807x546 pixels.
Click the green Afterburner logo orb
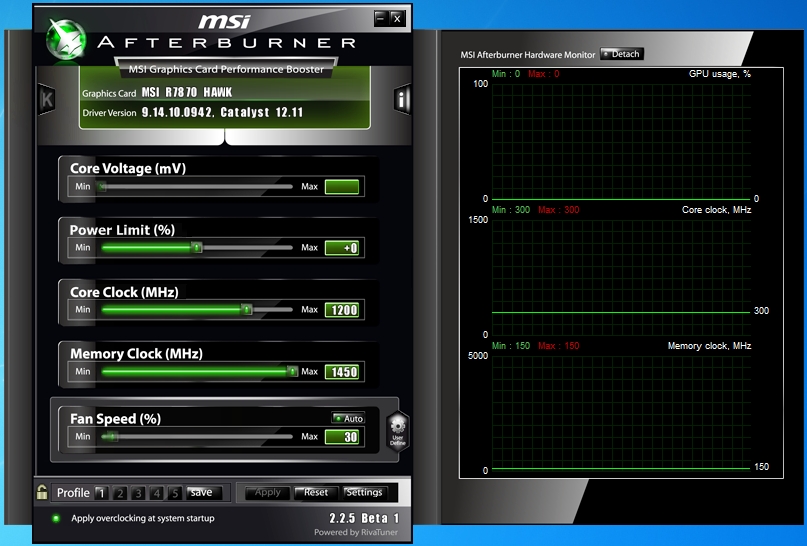[x=66, y=40]
